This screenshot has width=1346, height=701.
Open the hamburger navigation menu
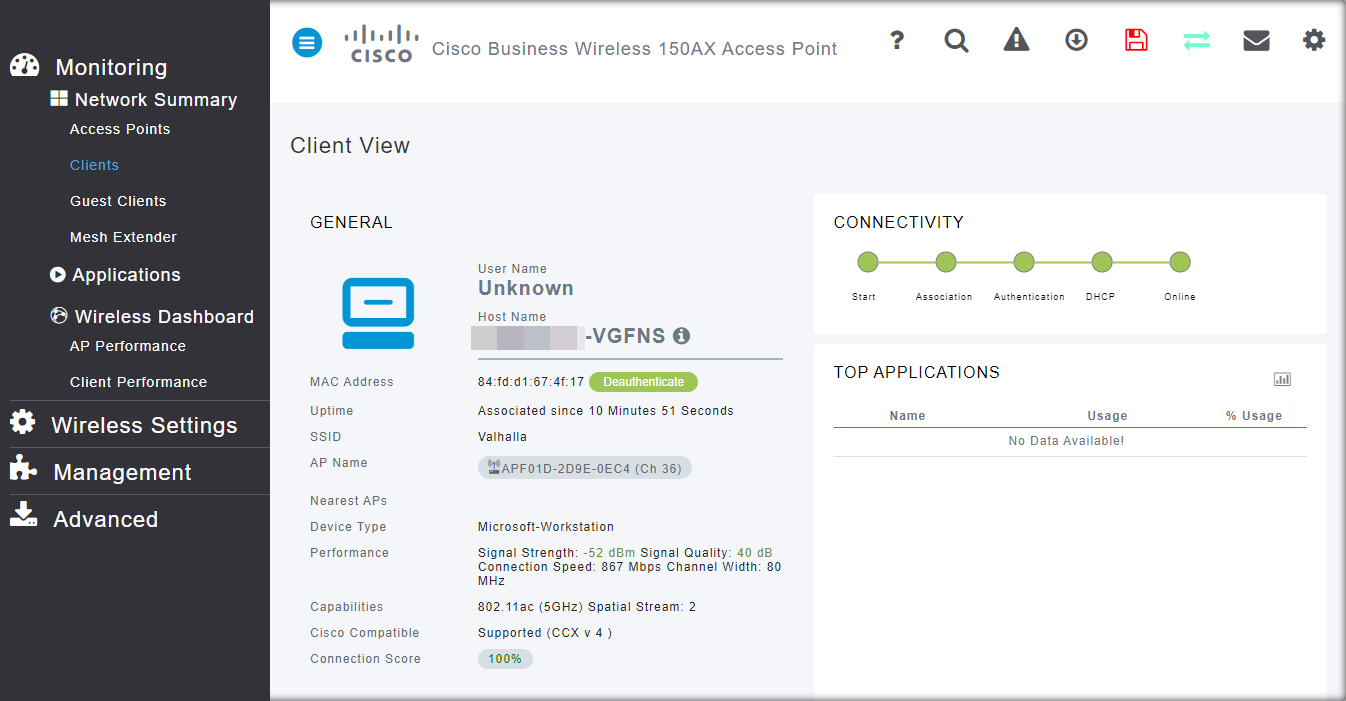pos(307,42)
